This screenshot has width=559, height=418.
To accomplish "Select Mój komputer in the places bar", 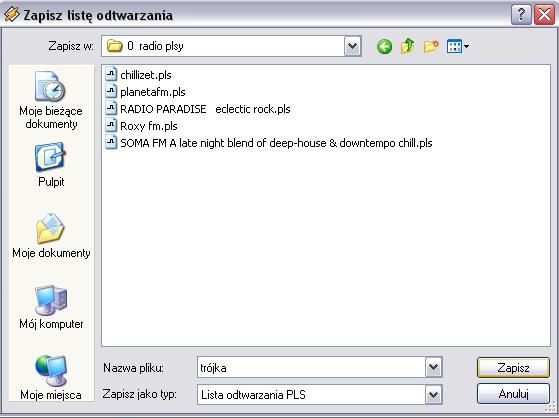I will click(x=51, y=307).
